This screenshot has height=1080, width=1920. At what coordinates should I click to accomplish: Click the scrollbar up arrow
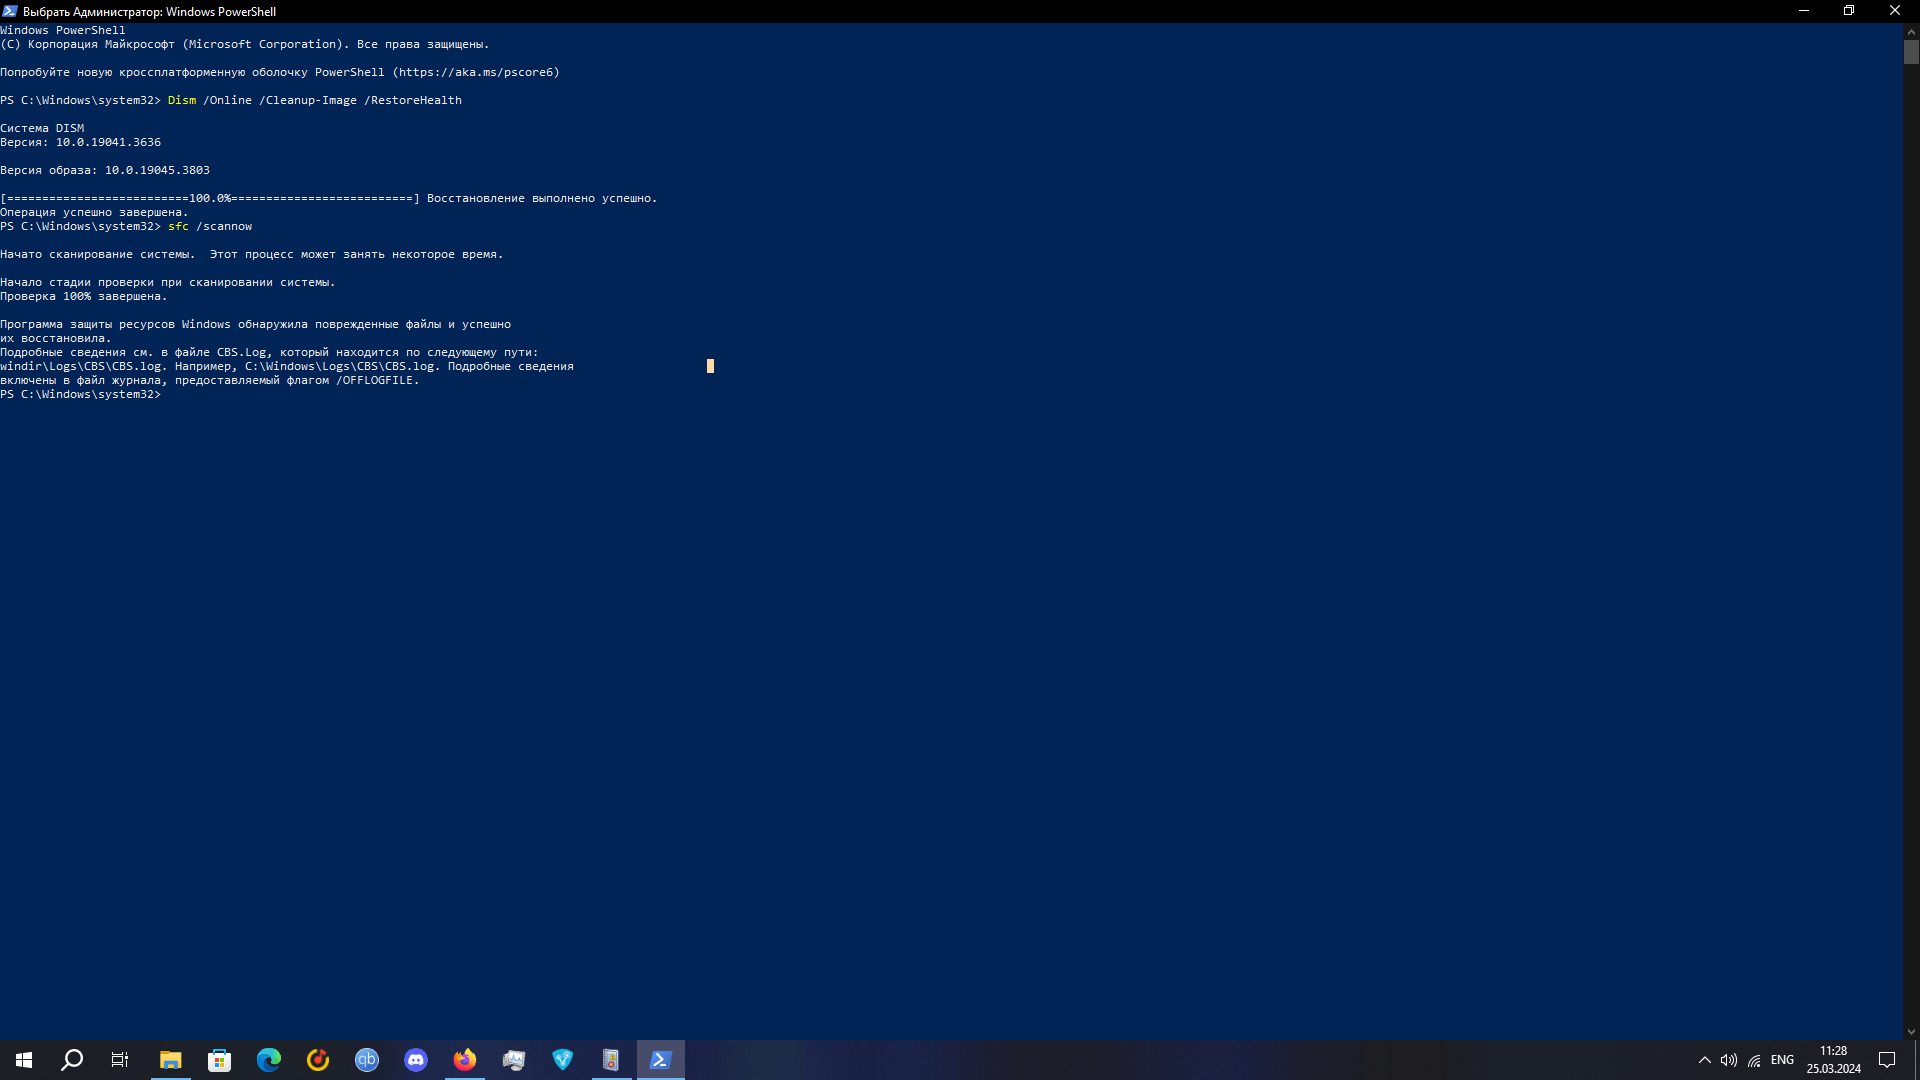pyautogui.click(x=1911, y=31)
